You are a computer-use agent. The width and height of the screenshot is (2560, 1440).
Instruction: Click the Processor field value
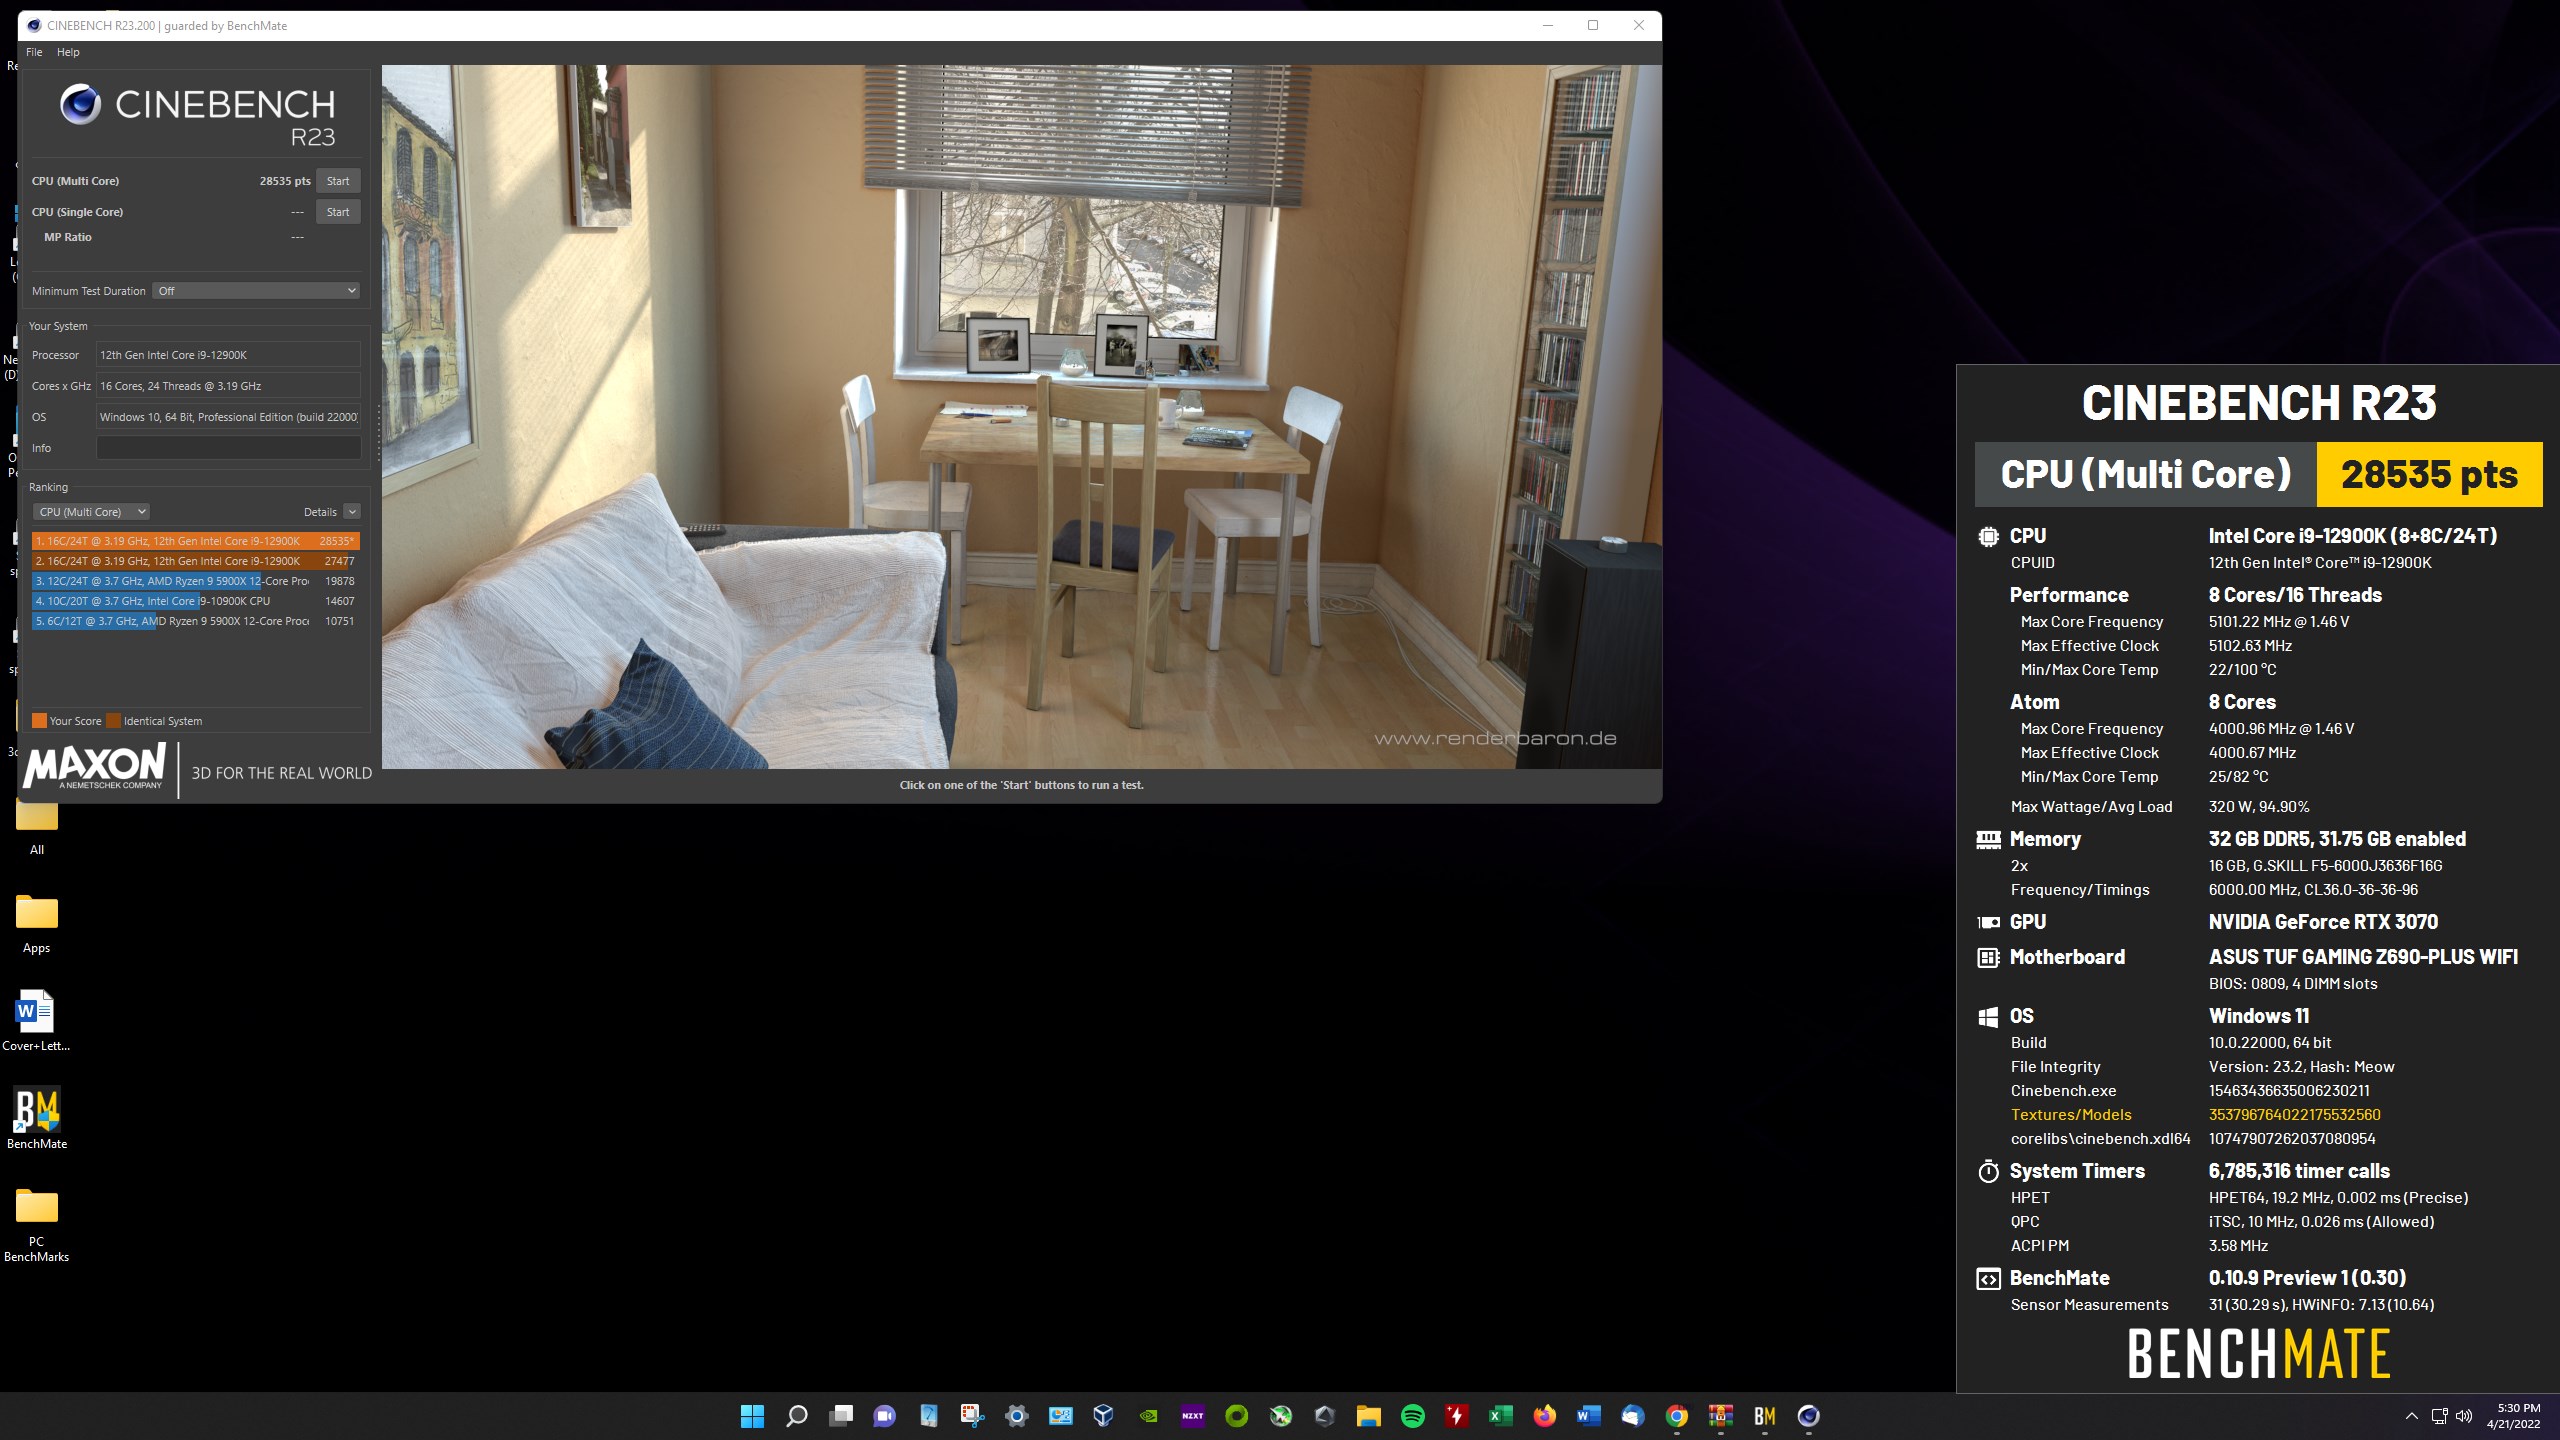pyautogui.click(x=229, y=355)
